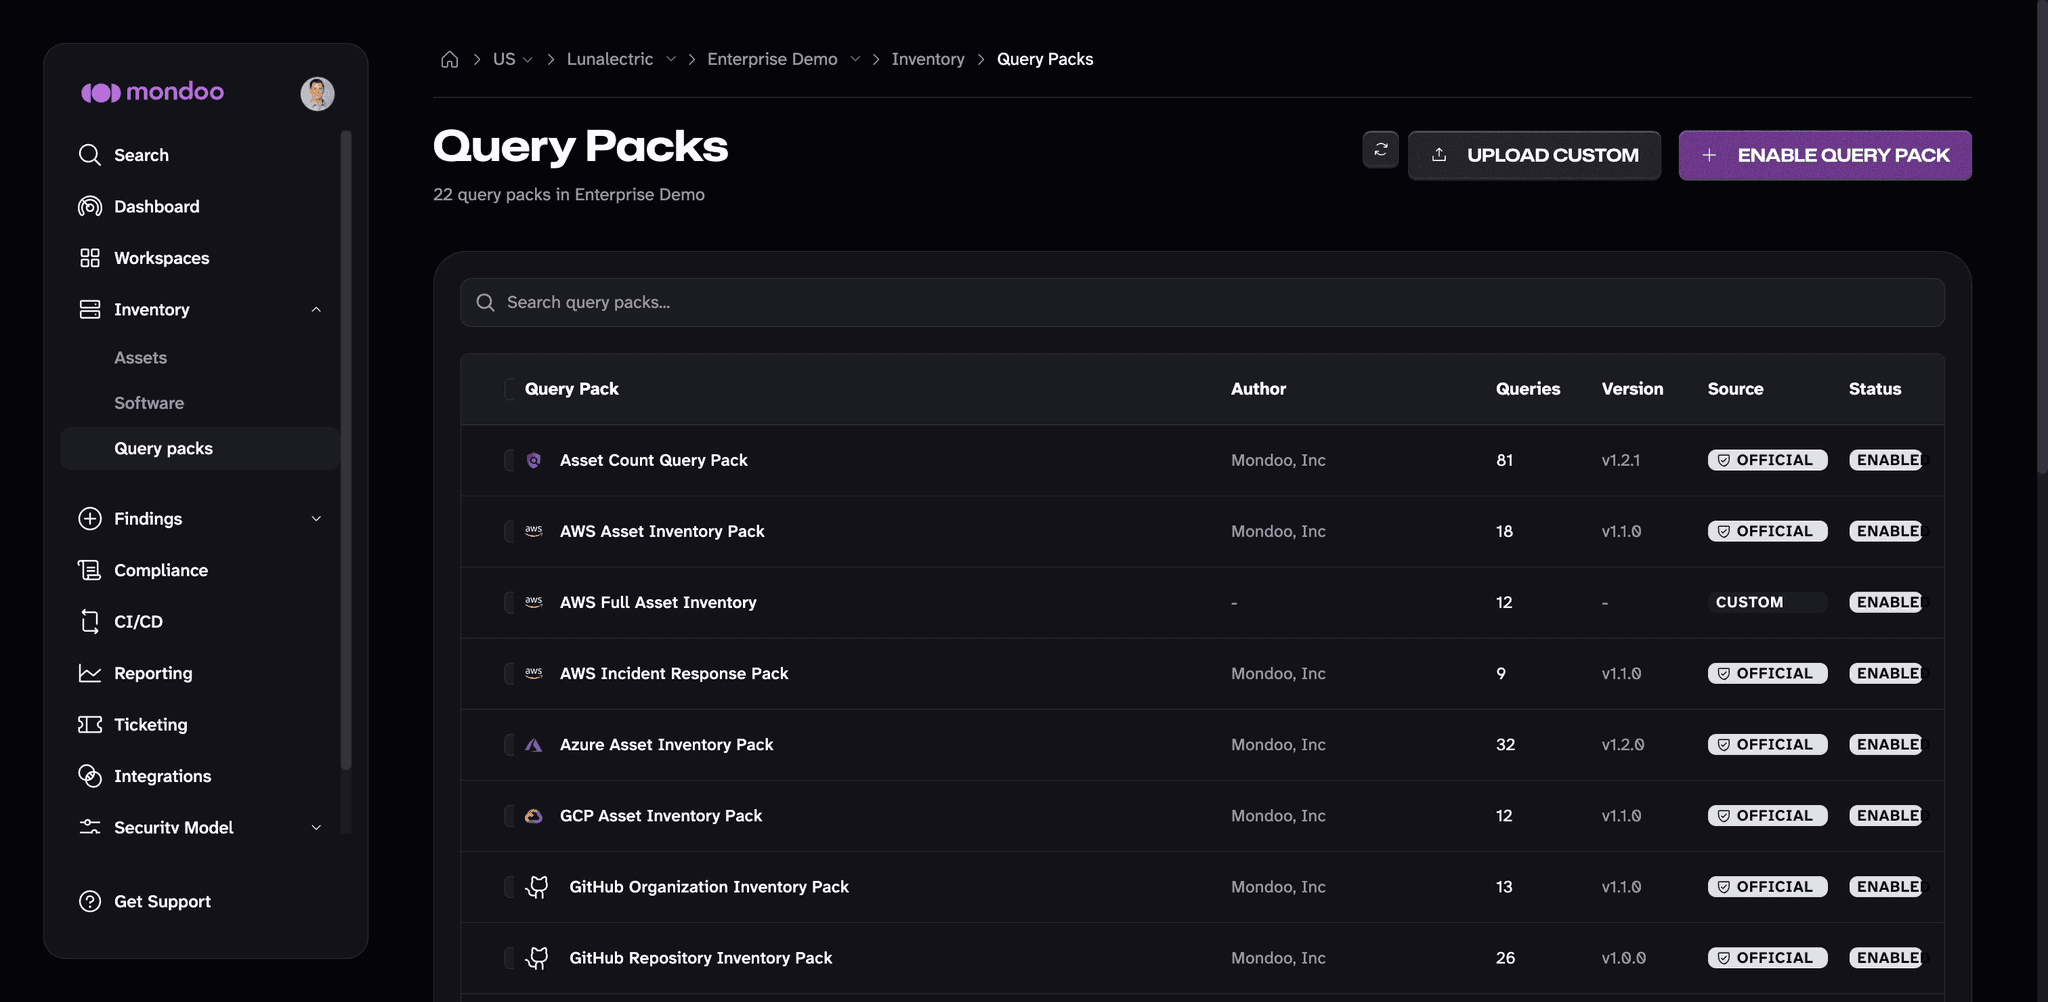
Task: Open the AWS Incident Response Pack
Action: 674,673
